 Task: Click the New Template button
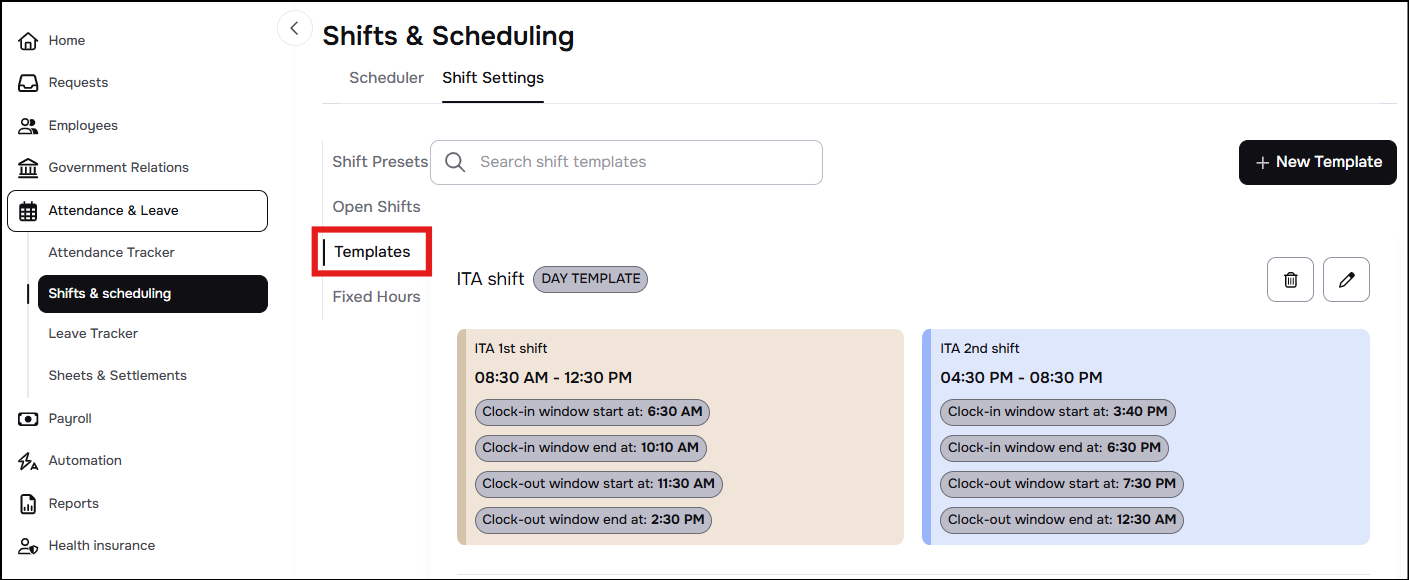tap(1318, 162)
